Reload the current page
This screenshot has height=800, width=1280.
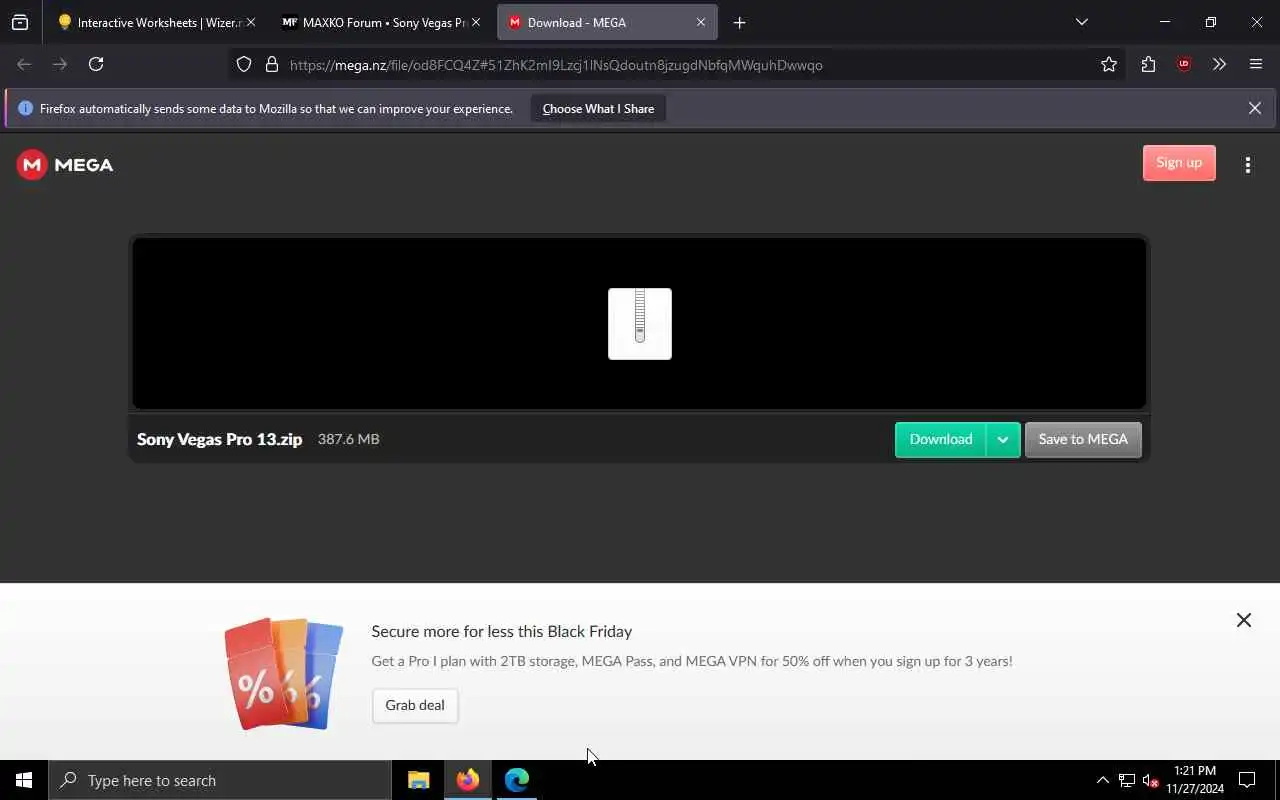[x=96, y=64]
